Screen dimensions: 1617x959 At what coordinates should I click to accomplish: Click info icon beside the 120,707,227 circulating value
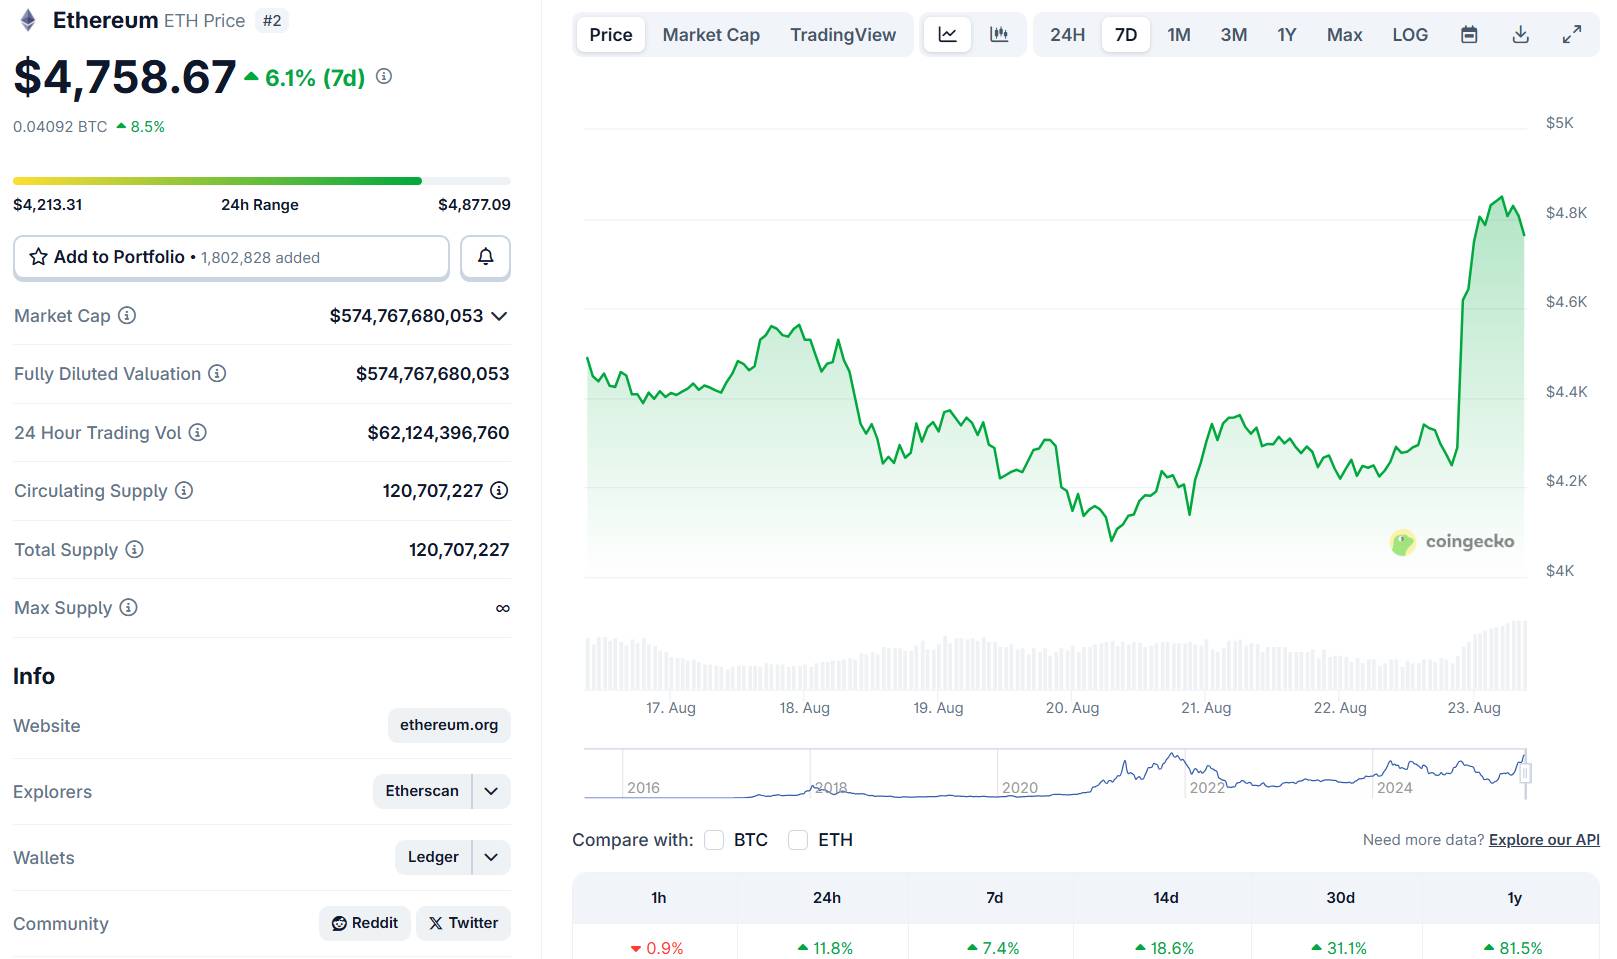pos(499,490)
